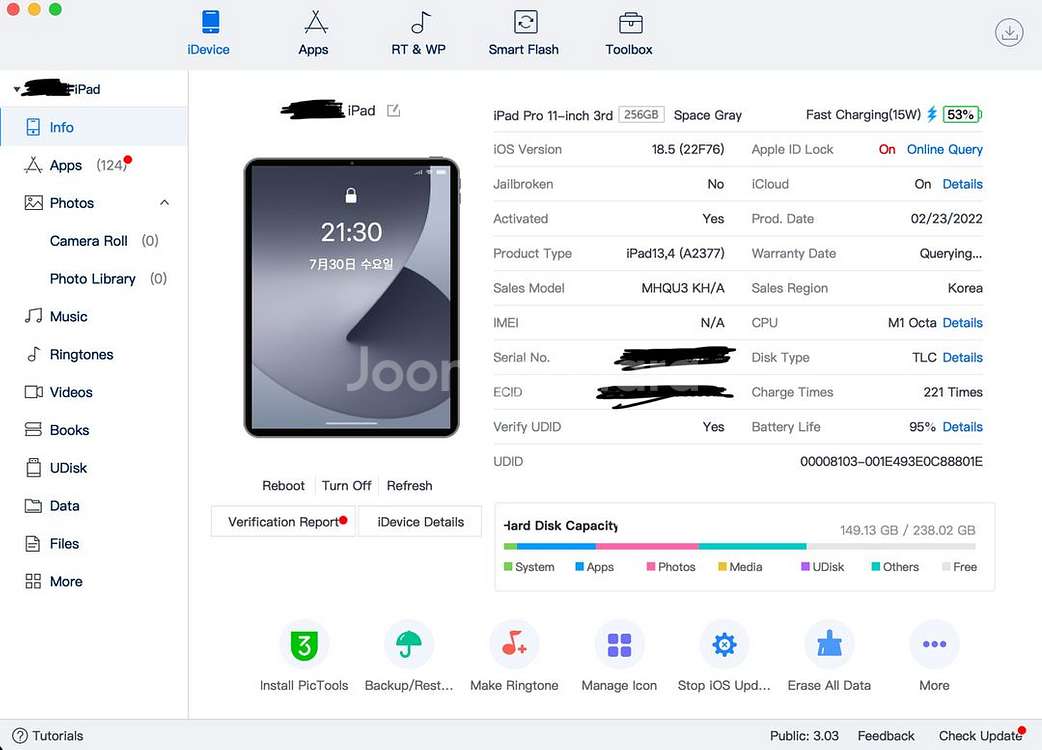Click the Free legend color swatch
The width and height of the screenshot is (1042, 750).
coord(946,567)
